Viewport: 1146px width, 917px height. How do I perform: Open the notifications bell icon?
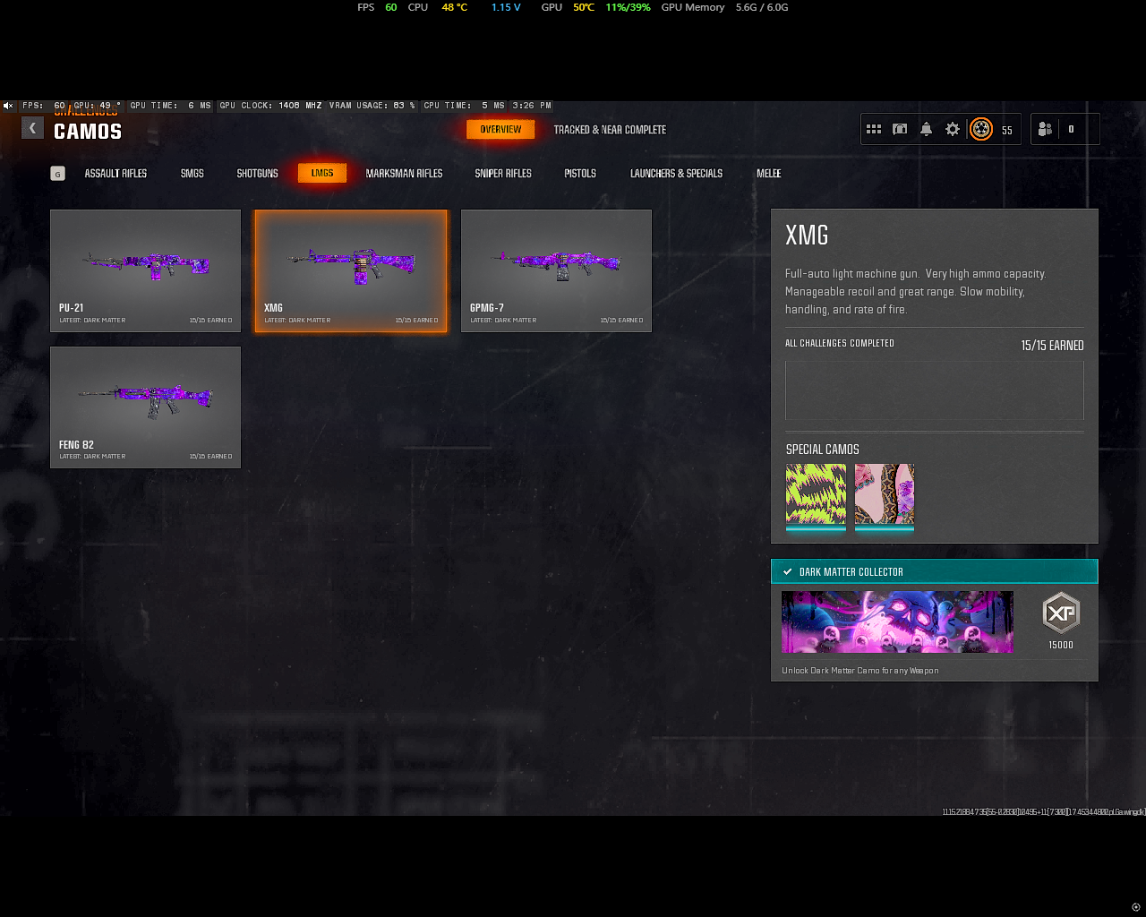926,129
